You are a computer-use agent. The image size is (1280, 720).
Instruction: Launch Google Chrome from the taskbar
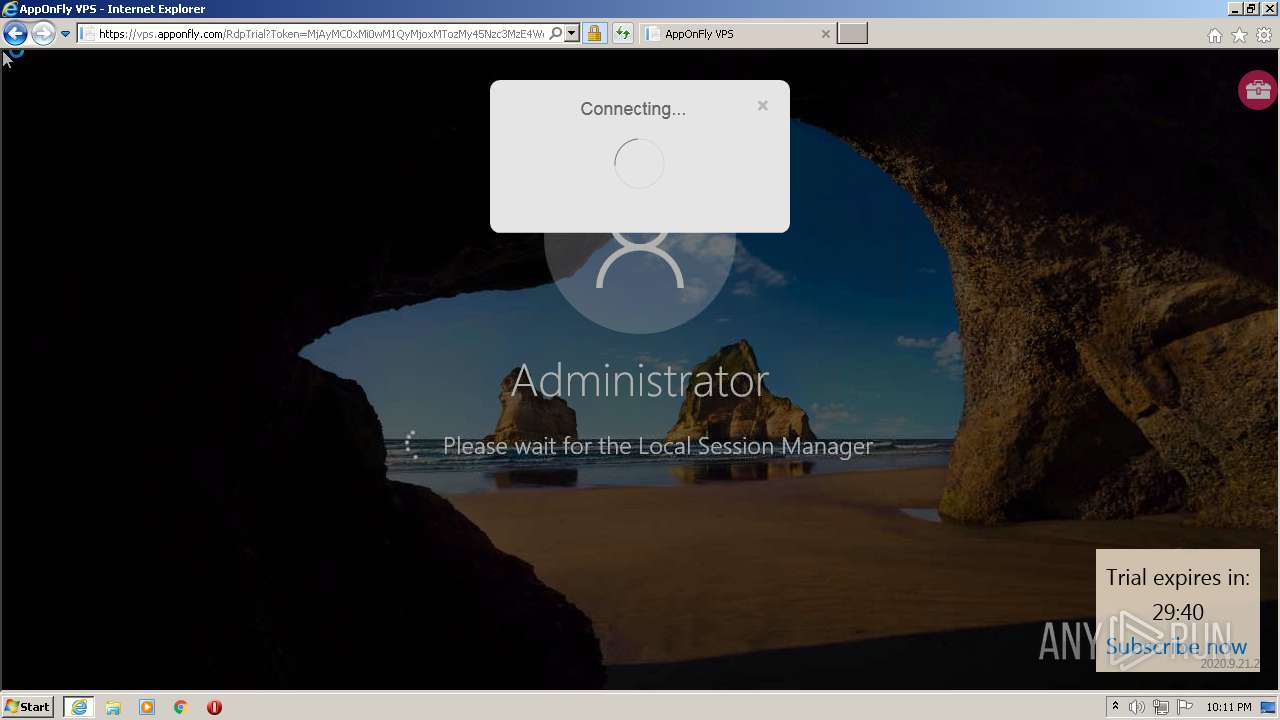[181, 707]
